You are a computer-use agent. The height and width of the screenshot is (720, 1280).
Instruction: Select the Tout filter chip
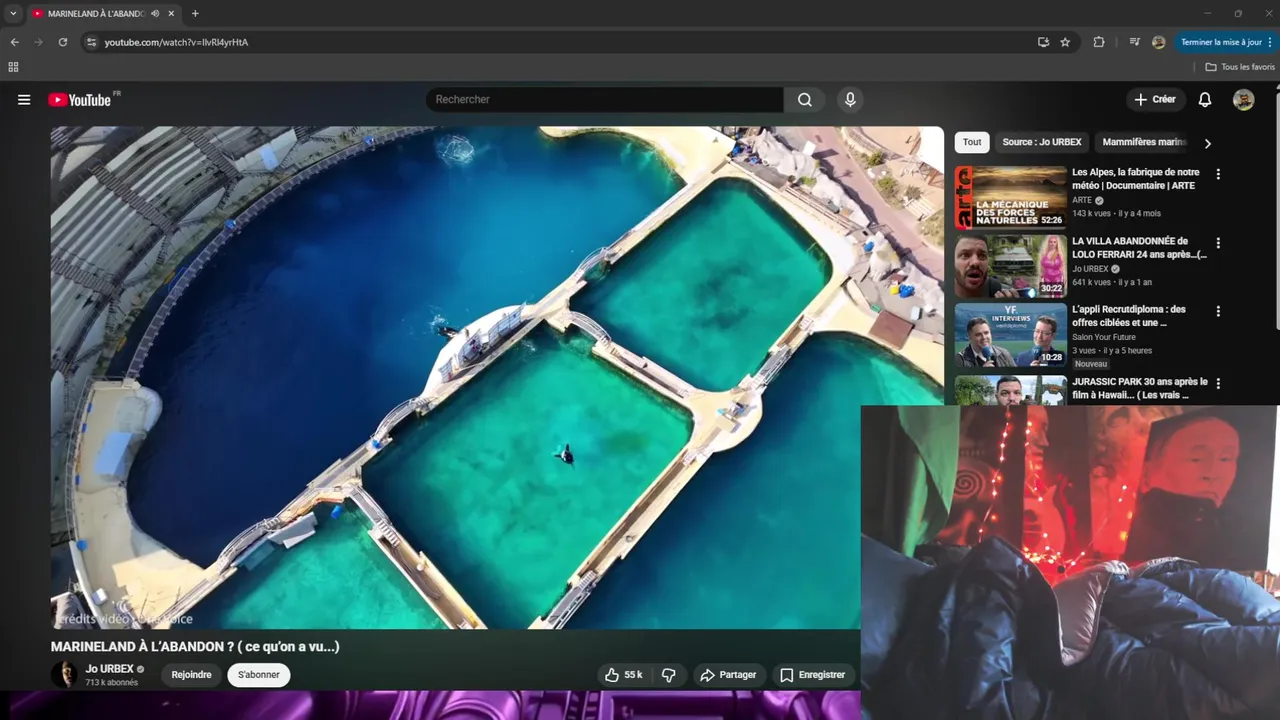[x=972, y=143]
